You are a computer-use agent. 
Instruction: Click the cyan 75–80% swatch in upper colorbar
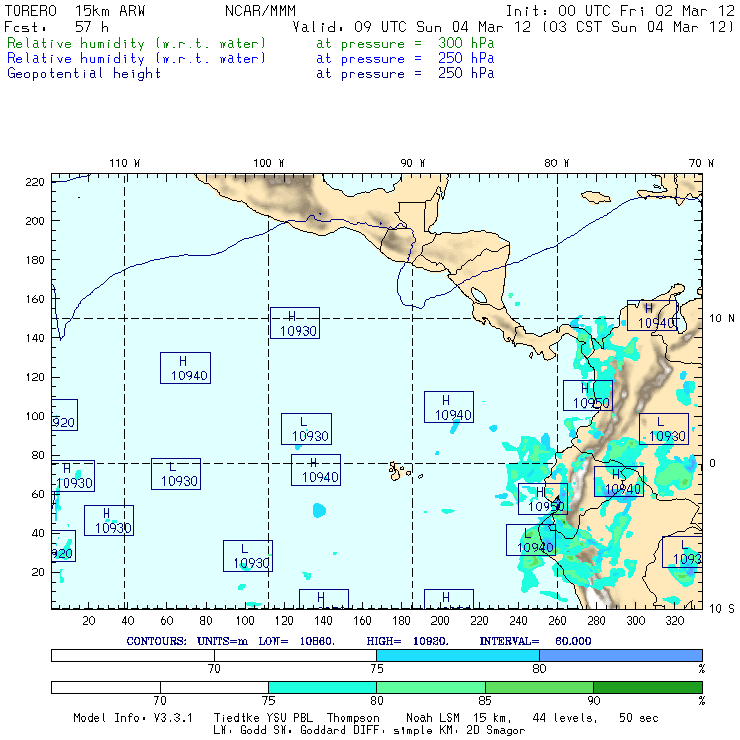(458, 655)
